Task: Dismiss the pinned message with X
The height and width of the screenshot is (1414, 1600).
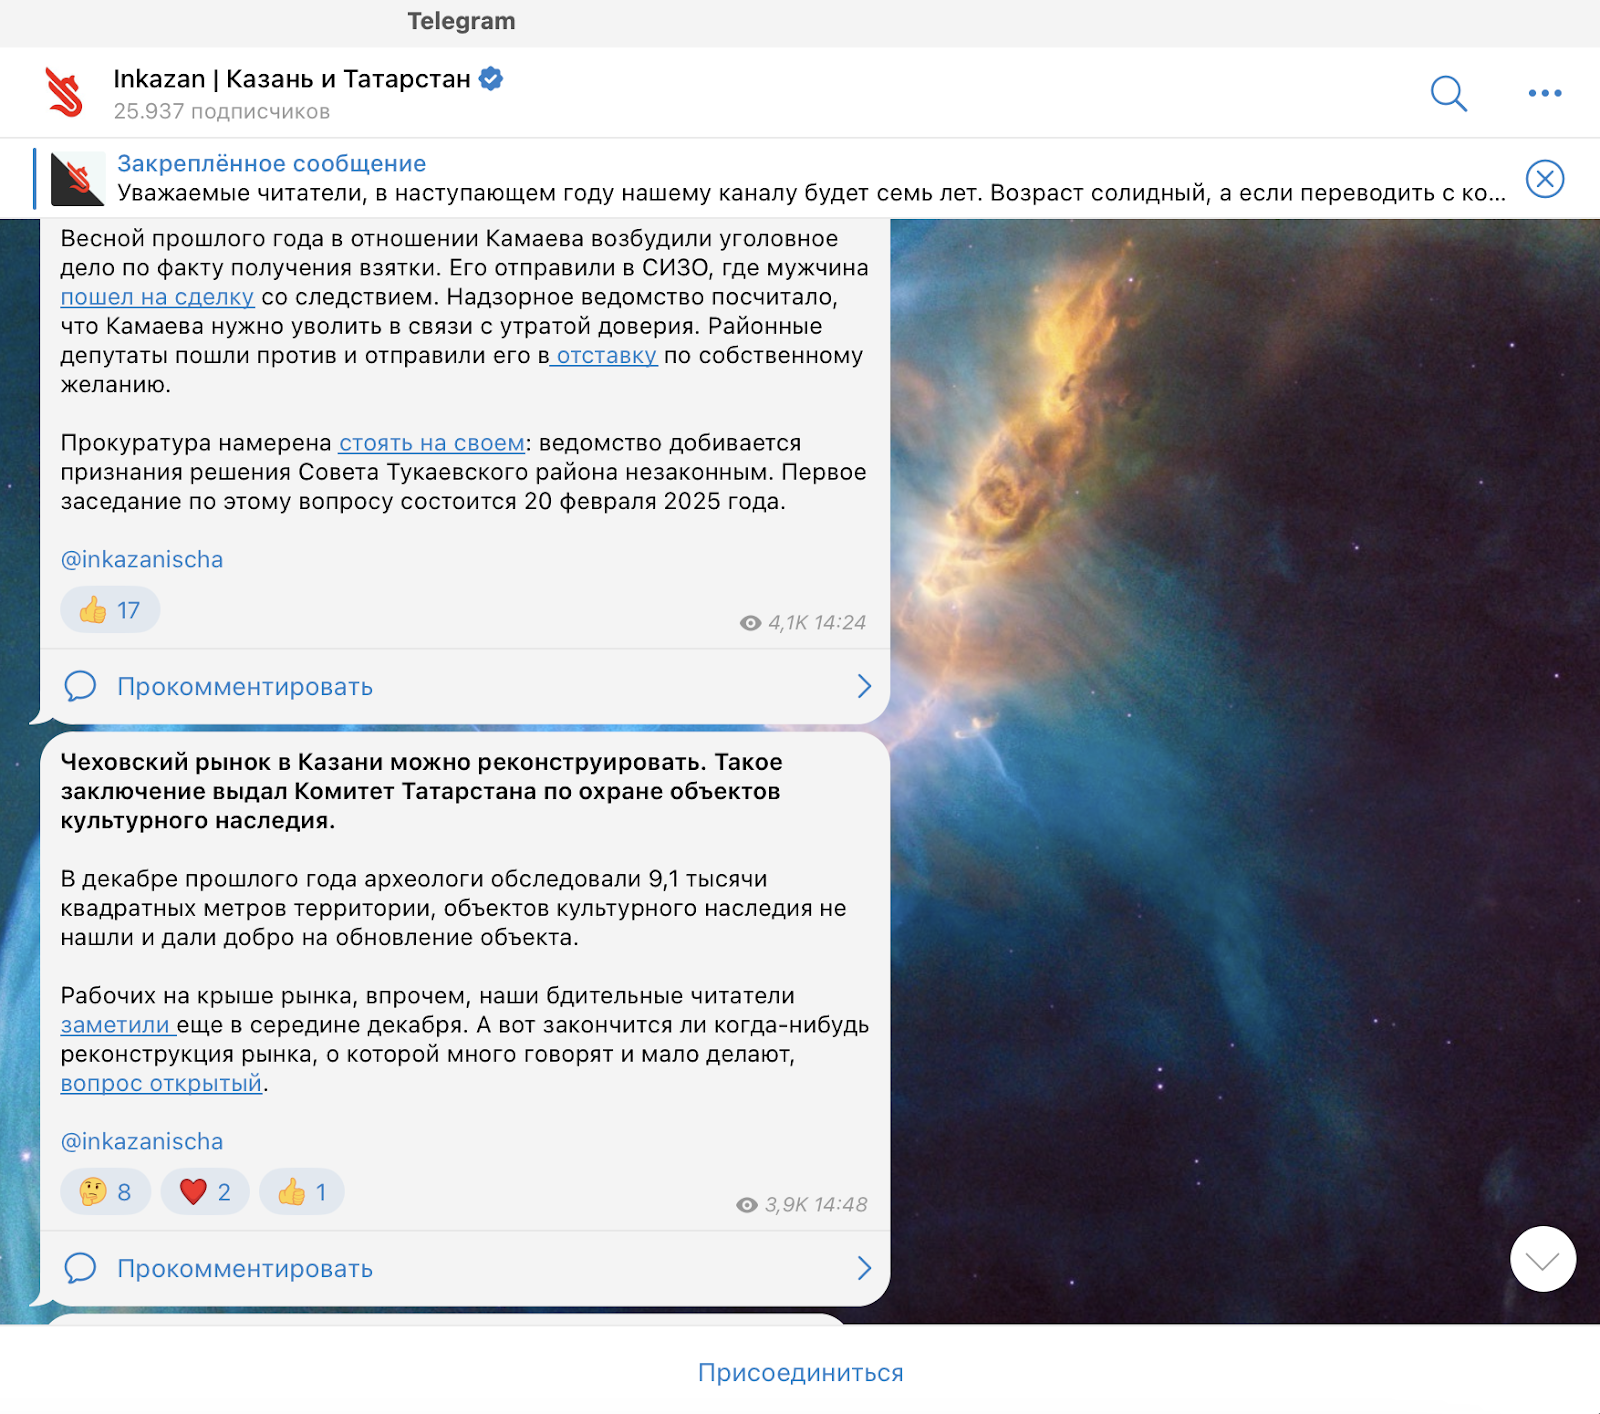Action: click(1545, 179)
